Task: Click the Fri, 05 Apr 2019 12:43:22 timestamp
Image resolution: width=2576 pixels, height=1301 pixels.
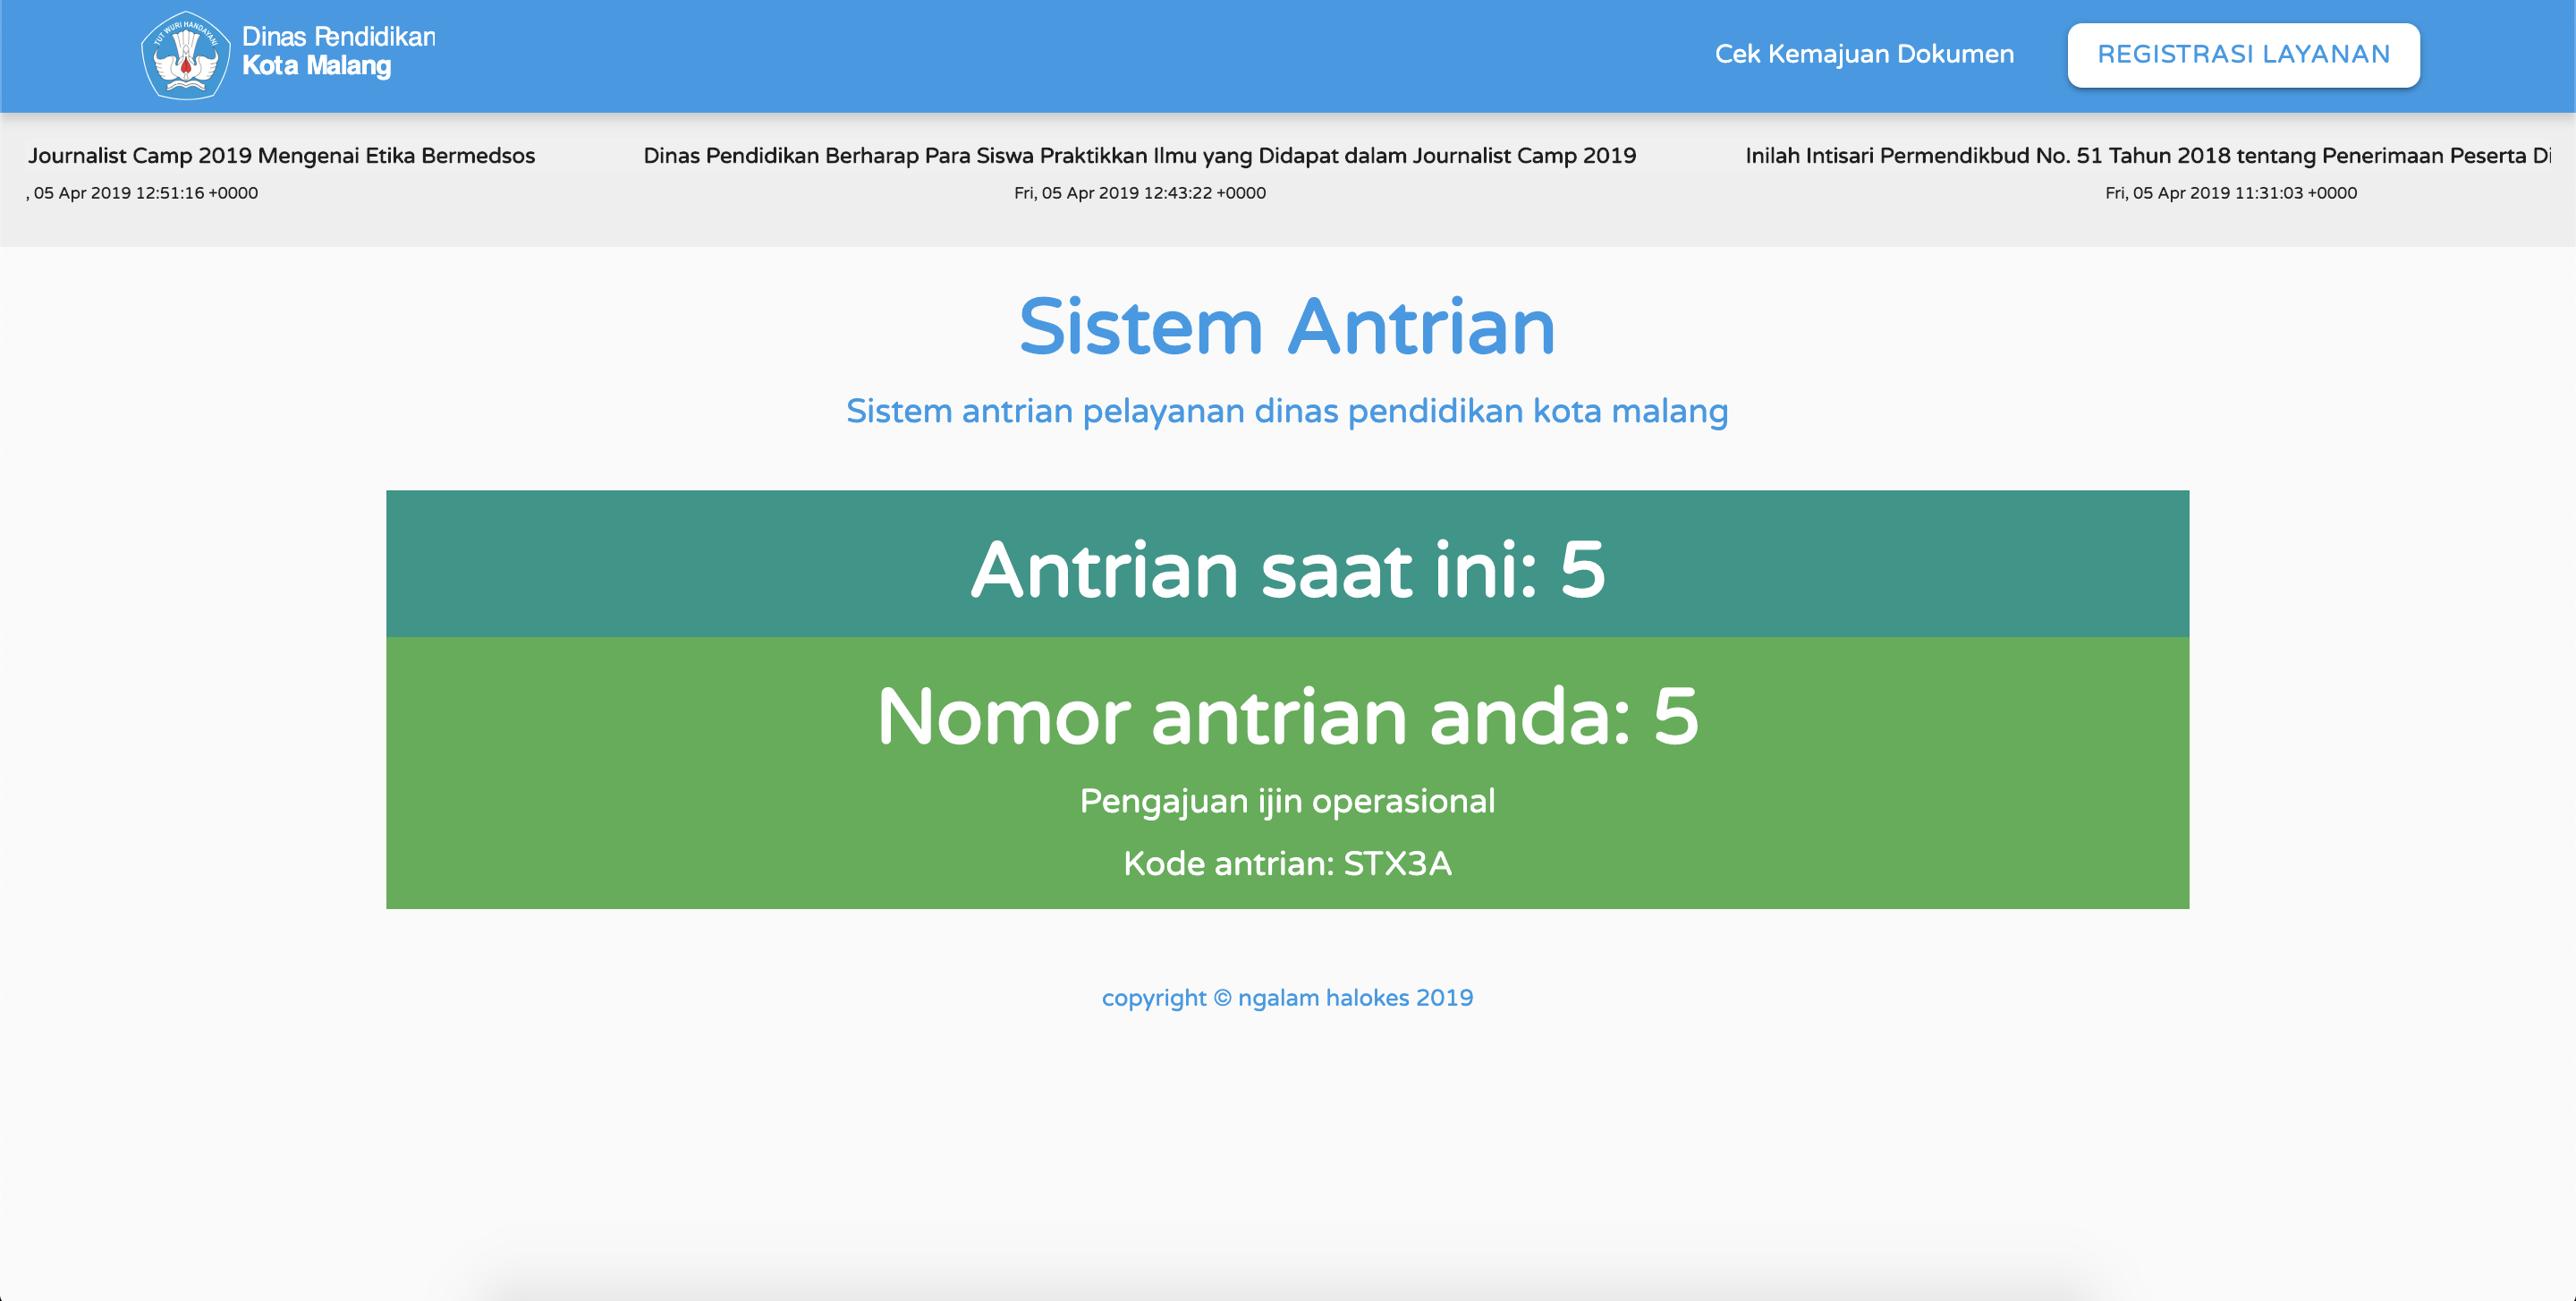Action: click(x=1139, y=192)
